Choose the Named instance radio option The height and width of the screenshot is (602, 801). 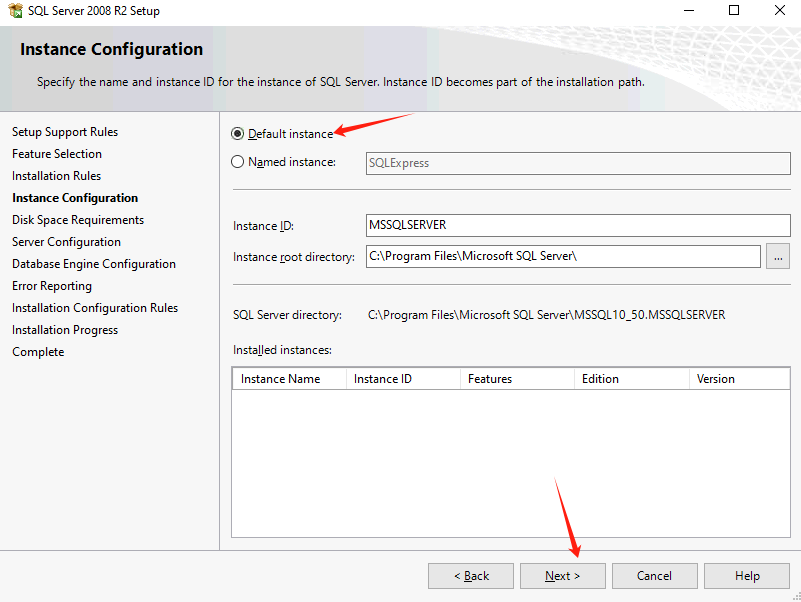click(x=238, y=162)
